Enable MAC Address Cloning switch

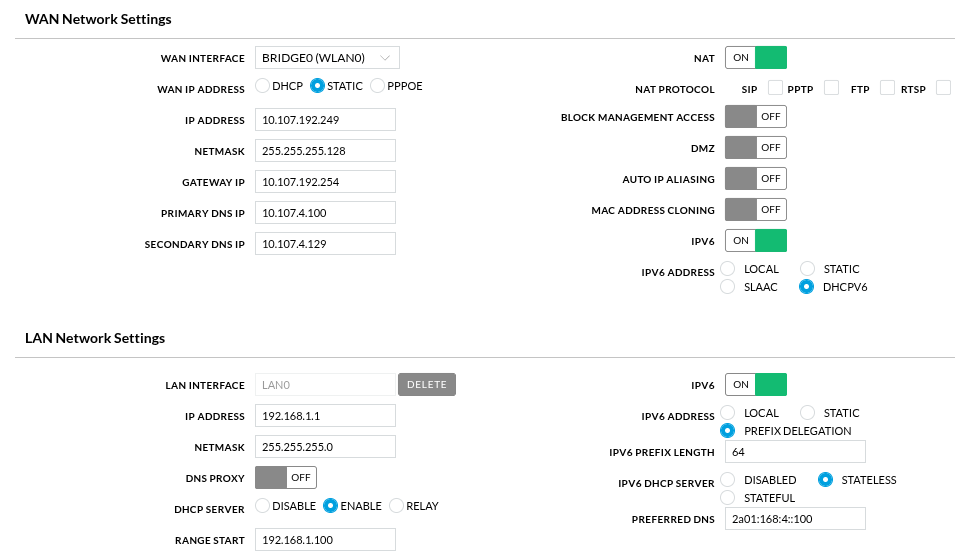[x=755, y=210]
